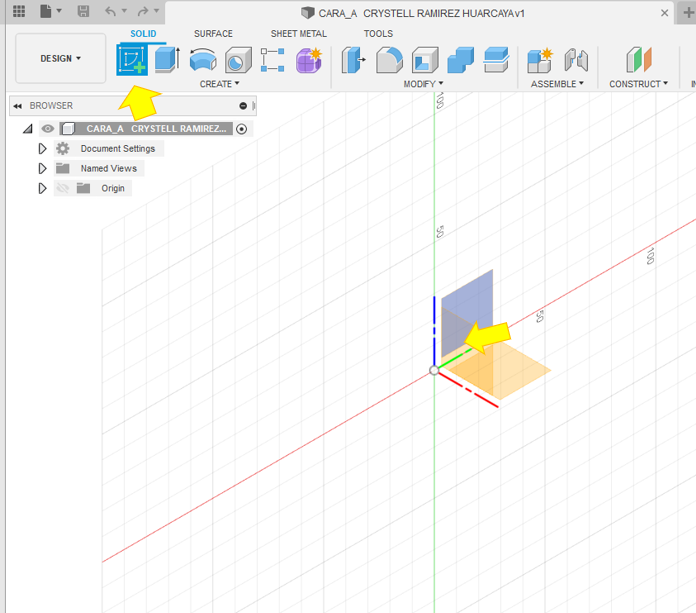Open the Redo history dropdown arrow
Viewport: 696px width, 613px height.
coord(156,11)
